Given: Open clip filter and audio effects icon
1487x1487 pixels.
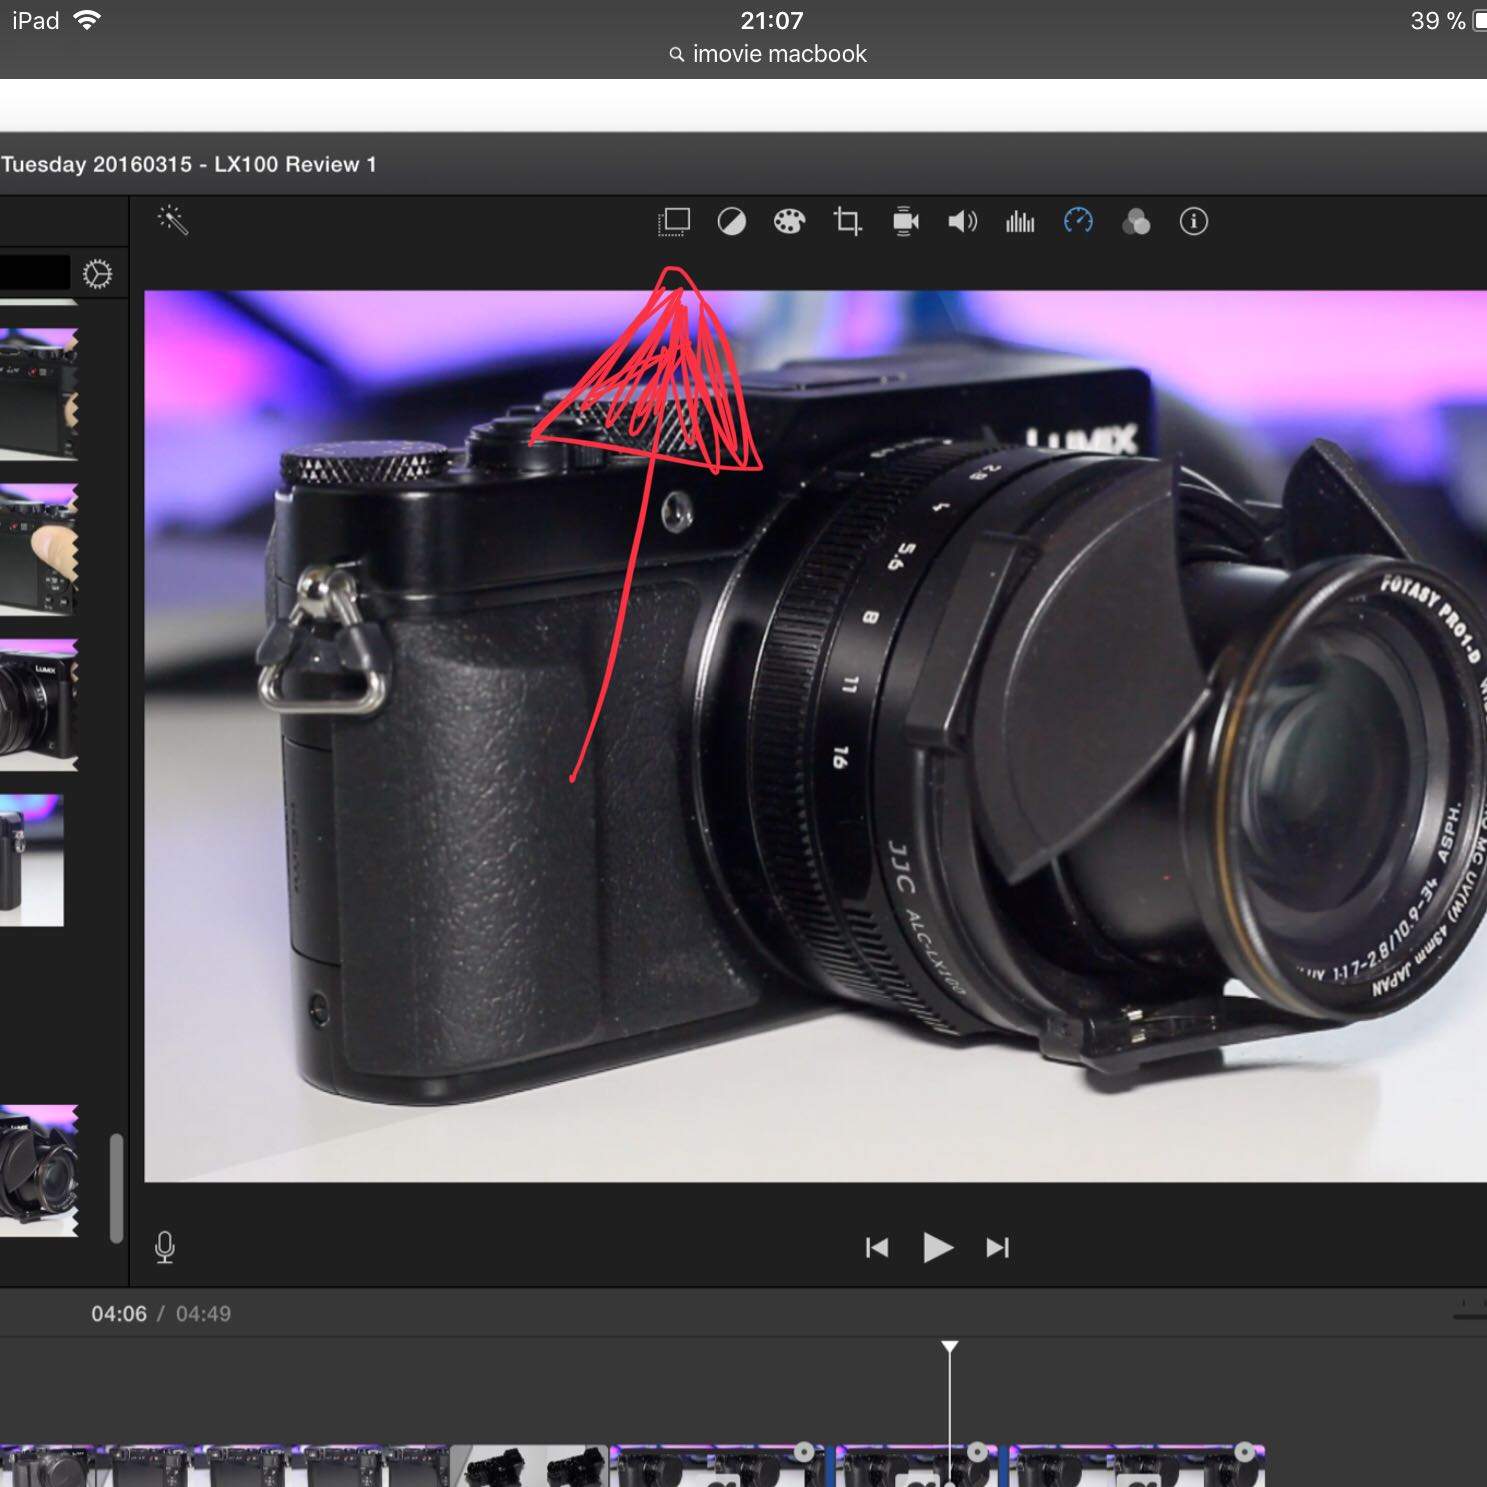Looking at the screenshot, I should point(1136,221).
